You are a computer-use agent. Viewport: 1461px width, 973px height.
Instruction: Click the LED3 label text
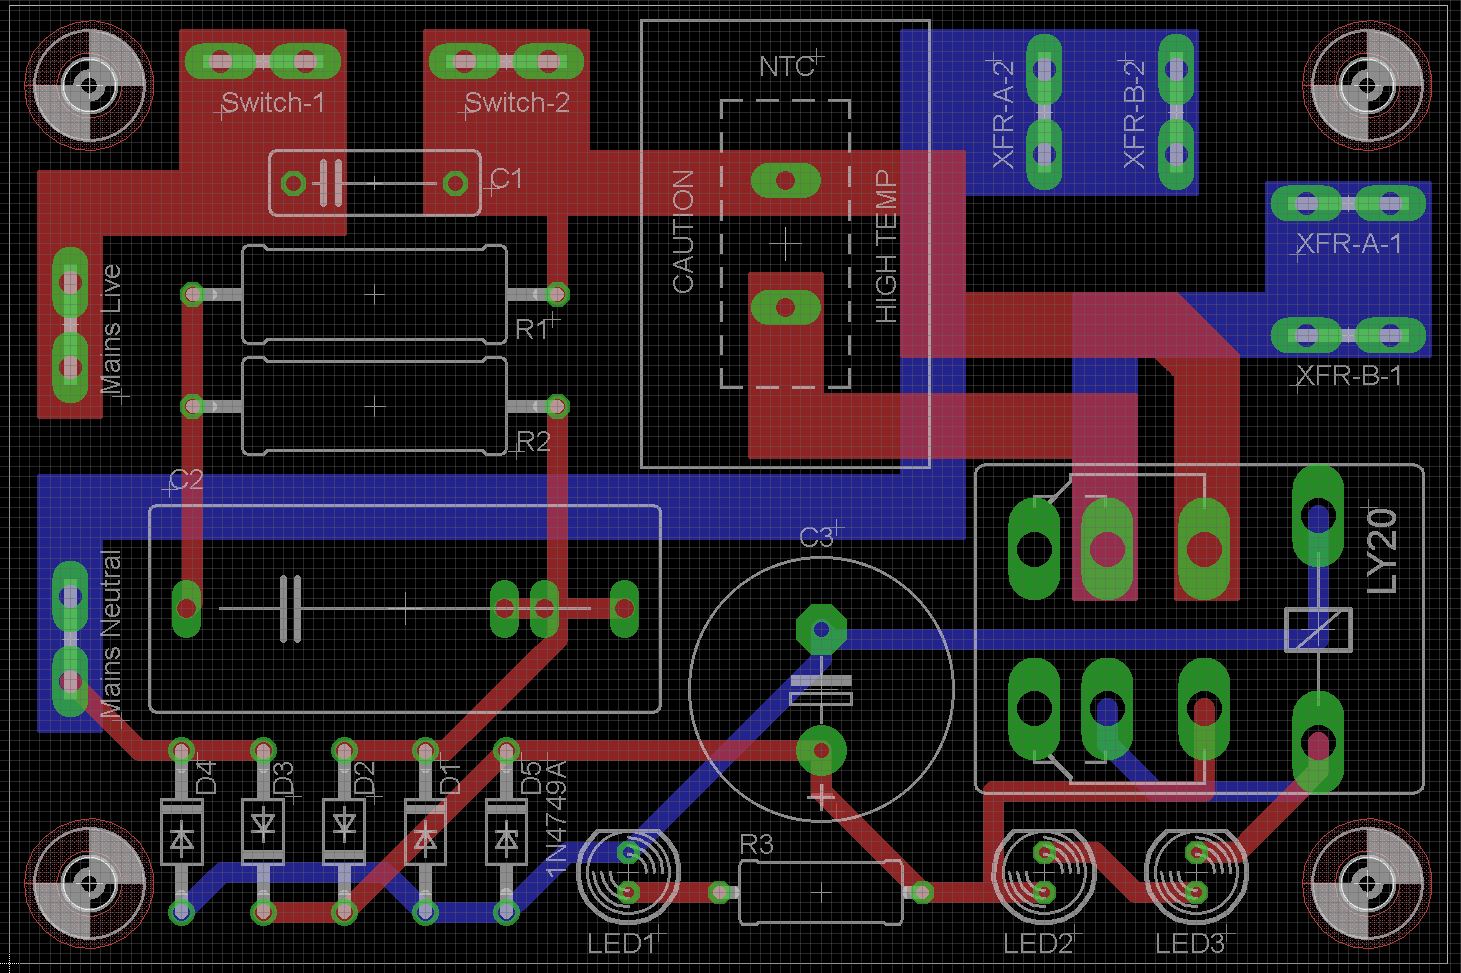point(1190,943)
